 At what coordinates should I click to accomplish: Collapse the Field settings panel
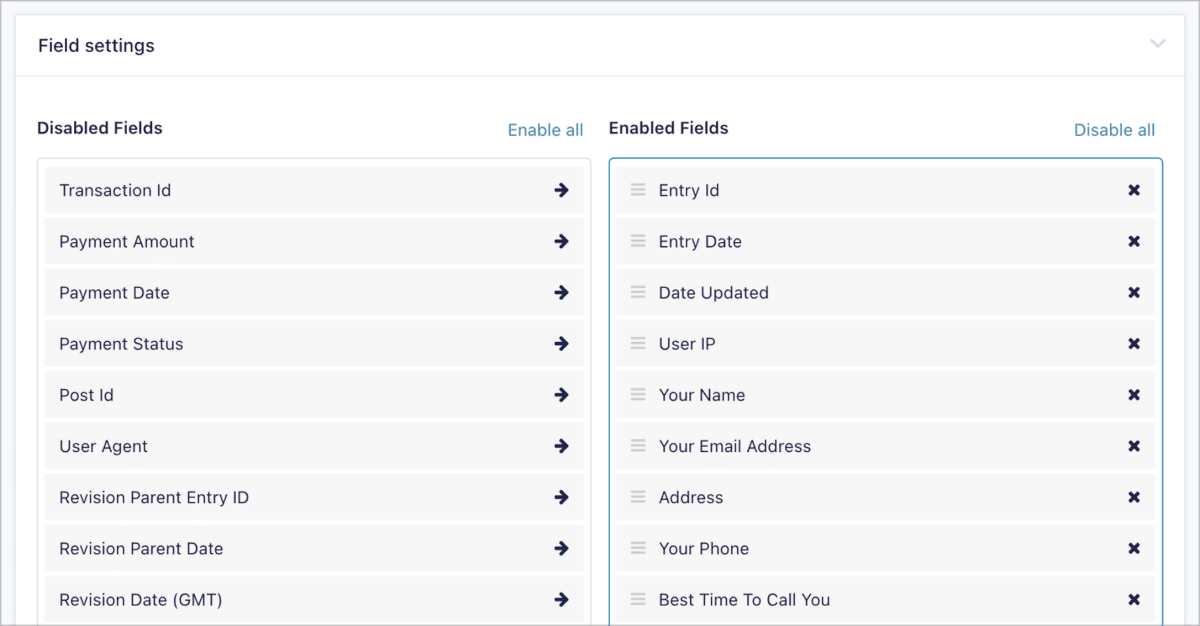[x=1158, y=44]
